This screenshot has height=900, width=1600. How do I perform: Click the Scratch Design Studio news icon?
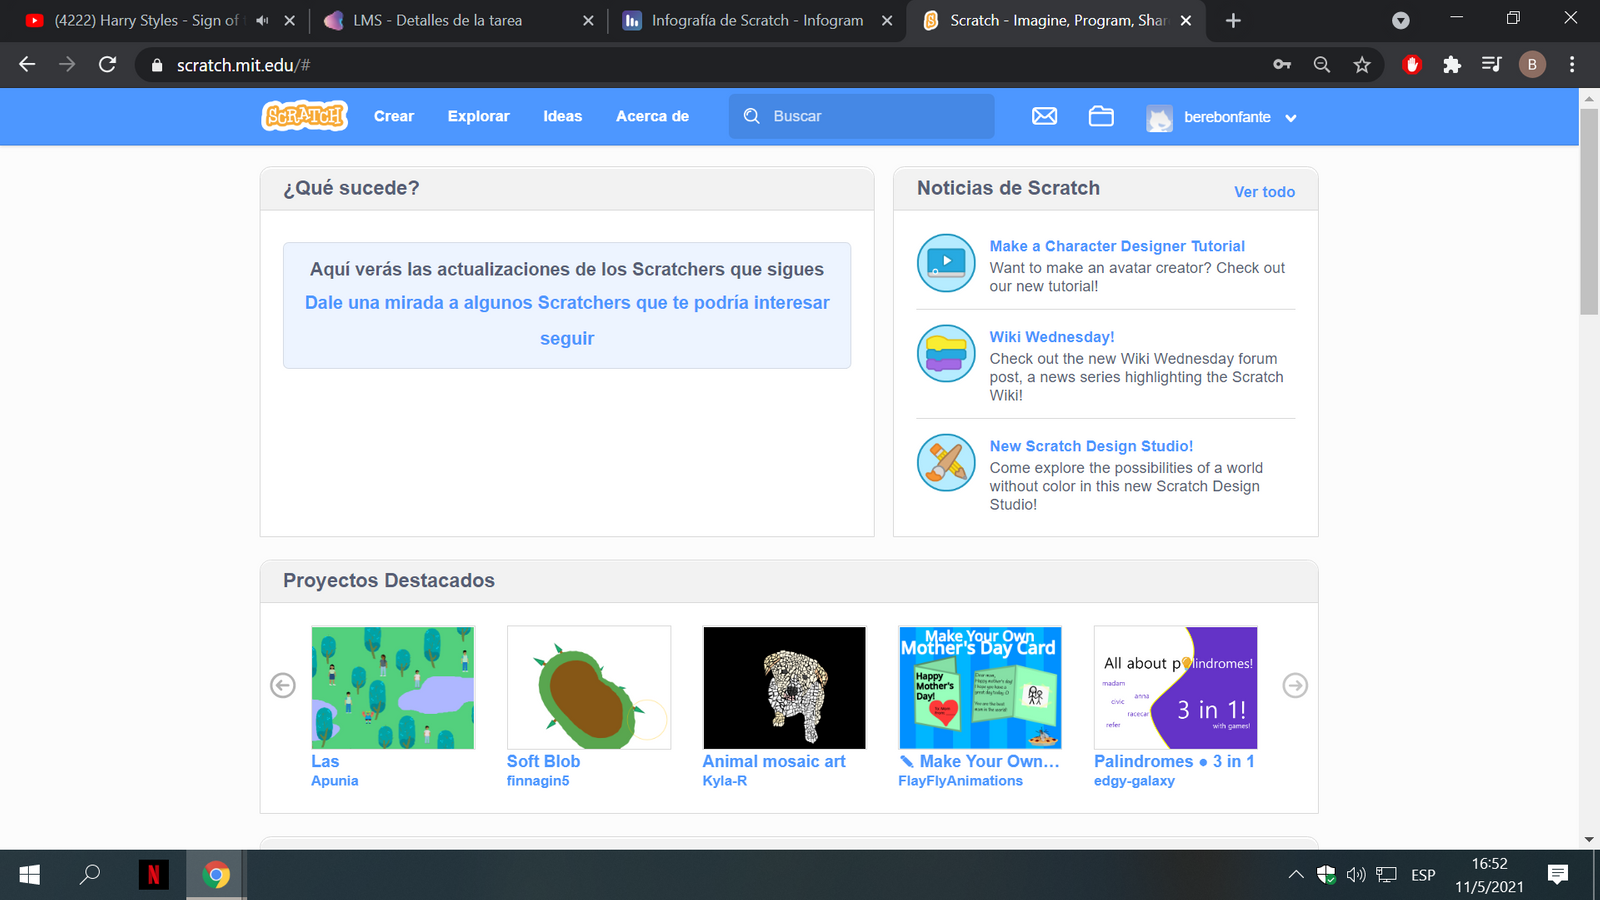(x=946, y=463)
